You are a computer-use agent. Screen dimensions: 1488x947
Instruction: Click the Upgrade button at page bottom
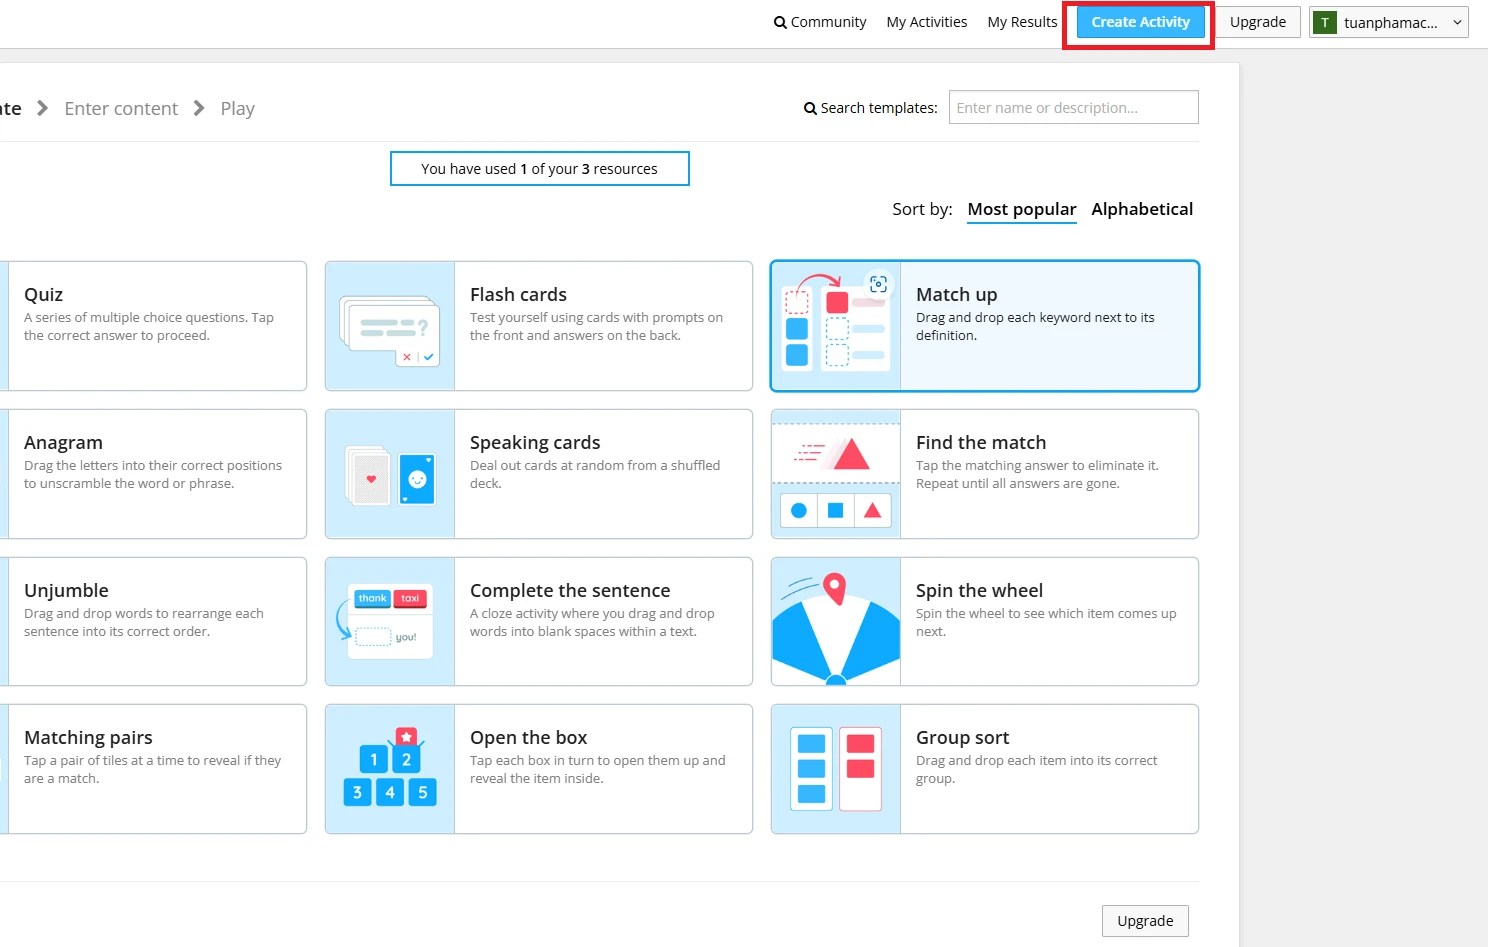(x=1144, y=921)
